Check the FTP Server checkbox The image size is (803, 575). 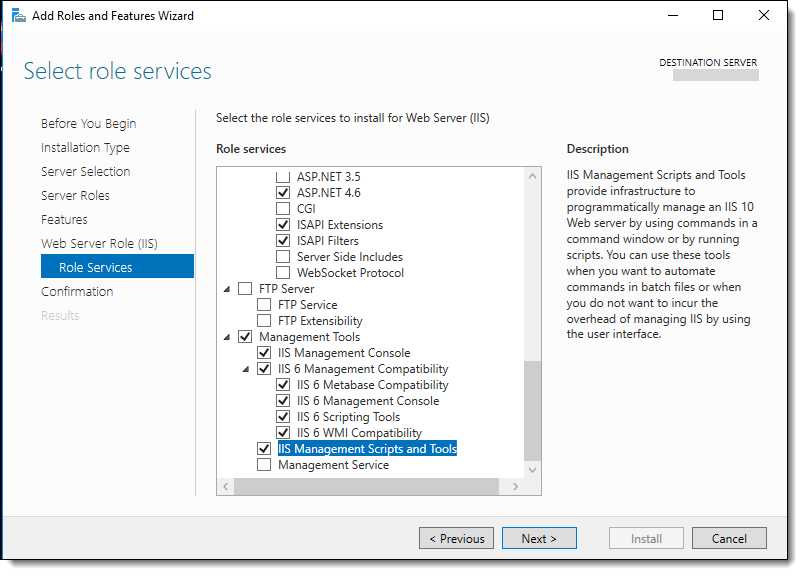click(x=245, y=289)
